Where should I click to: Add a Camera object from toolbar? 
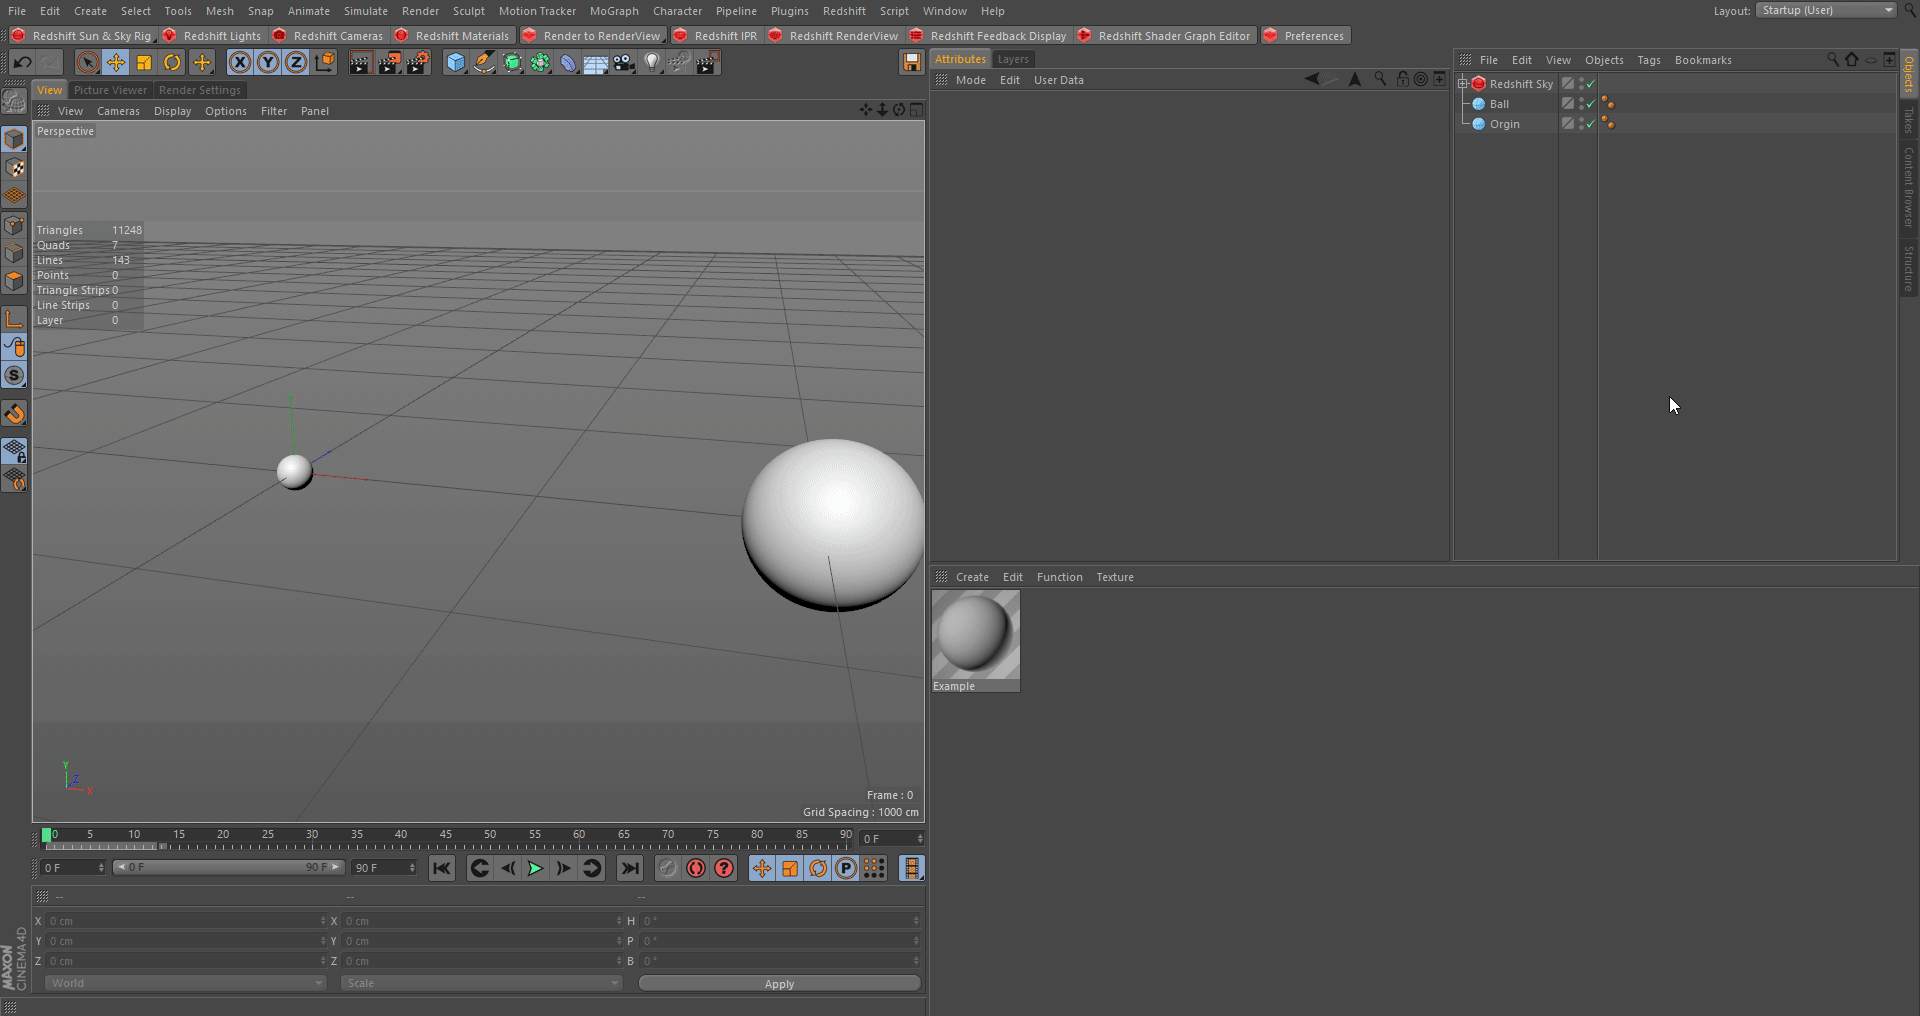click(624, 63)
